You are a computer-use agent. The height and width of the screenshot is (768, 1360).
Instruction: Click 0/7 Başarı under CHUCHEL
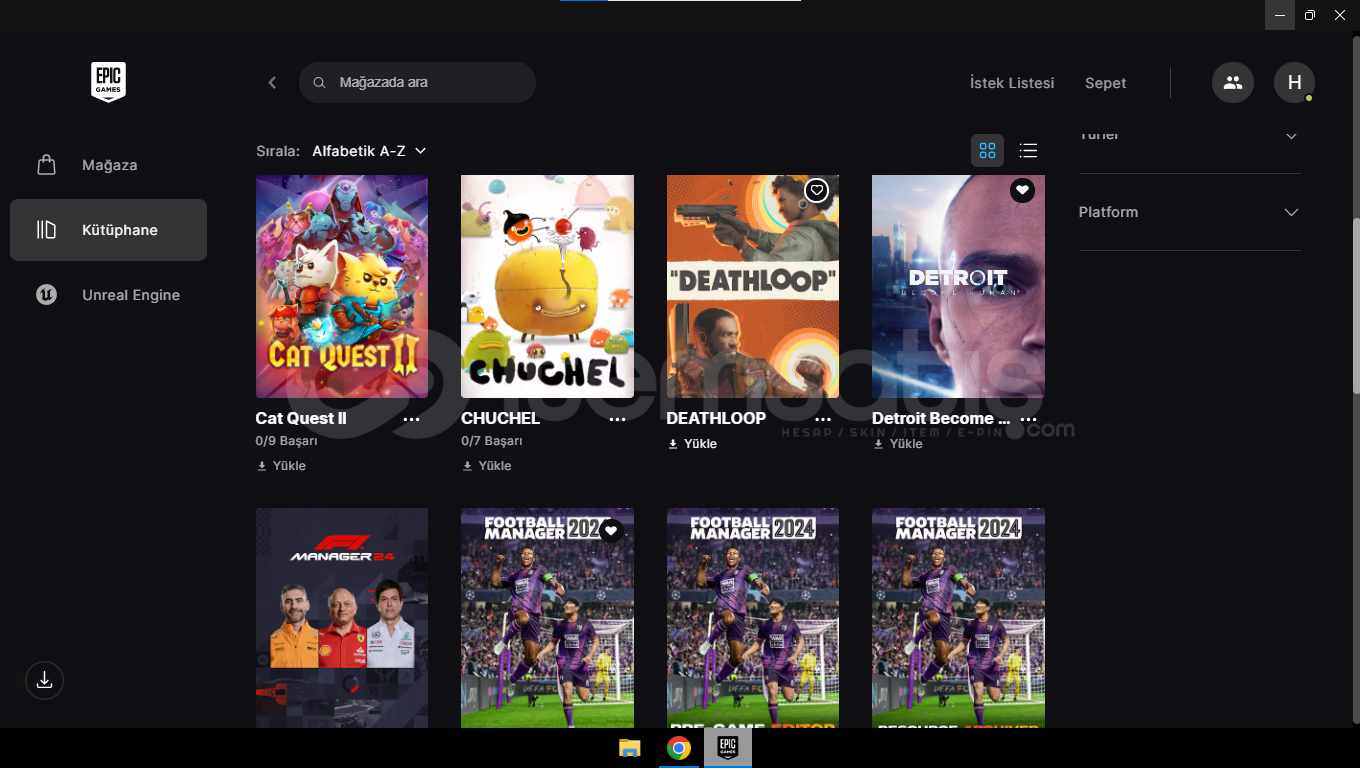(x=492, y=441)
